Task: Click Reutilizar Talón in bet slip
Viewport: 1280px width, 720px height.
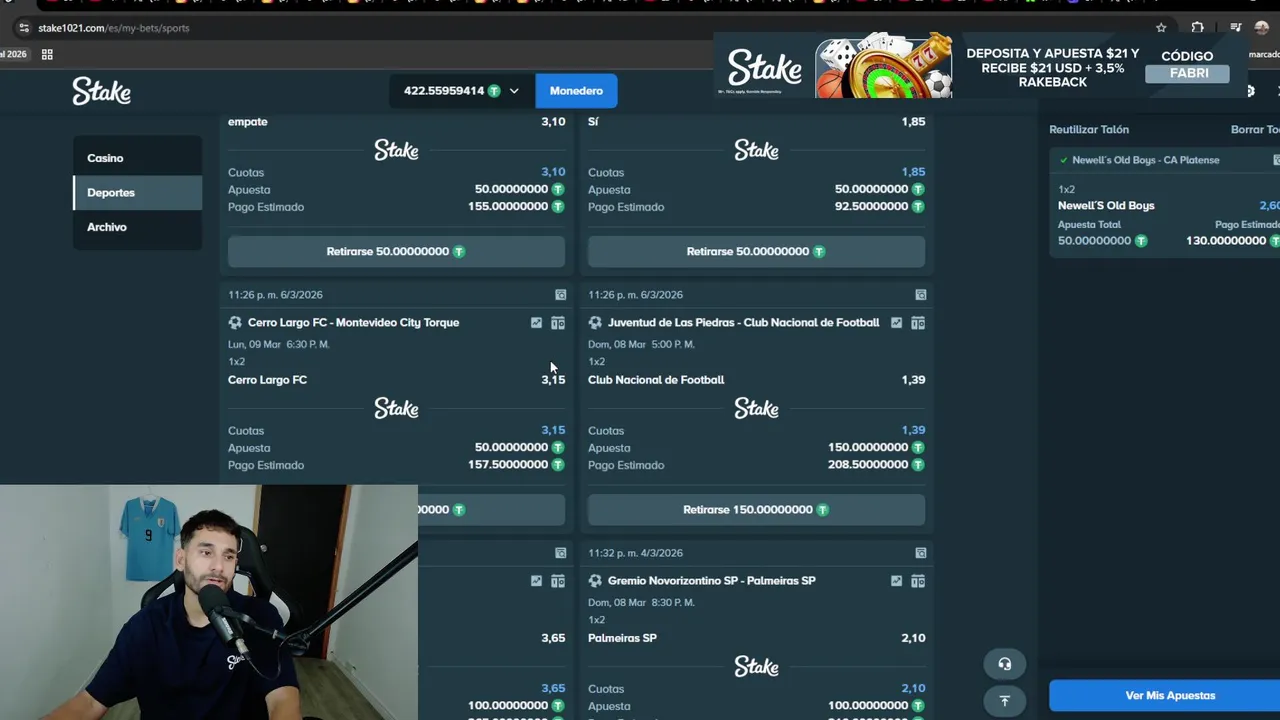Action: coord(1089,129)
